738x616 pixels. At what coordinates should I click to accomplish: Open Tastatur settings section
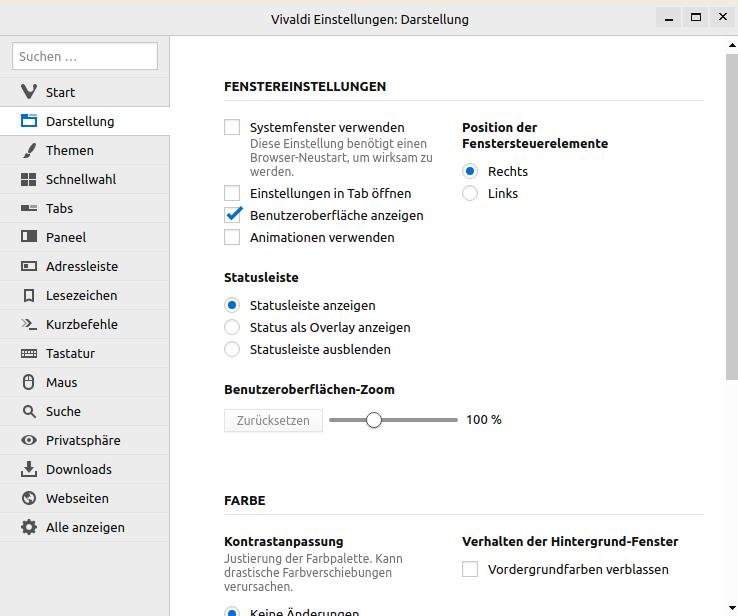[85, 353]
